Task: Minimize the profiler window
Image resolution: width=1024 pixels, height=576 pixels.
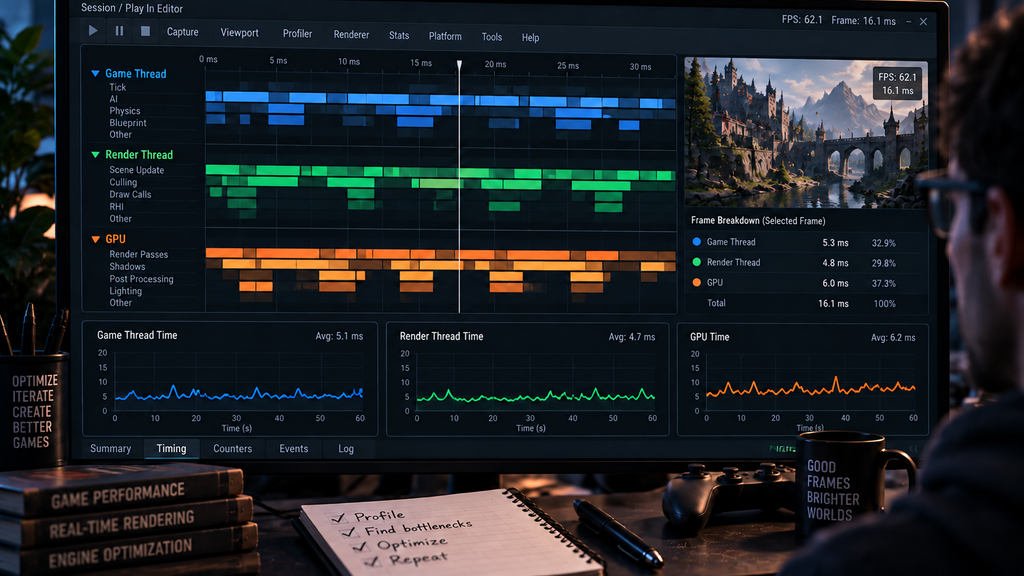Action: pos(908,22)
